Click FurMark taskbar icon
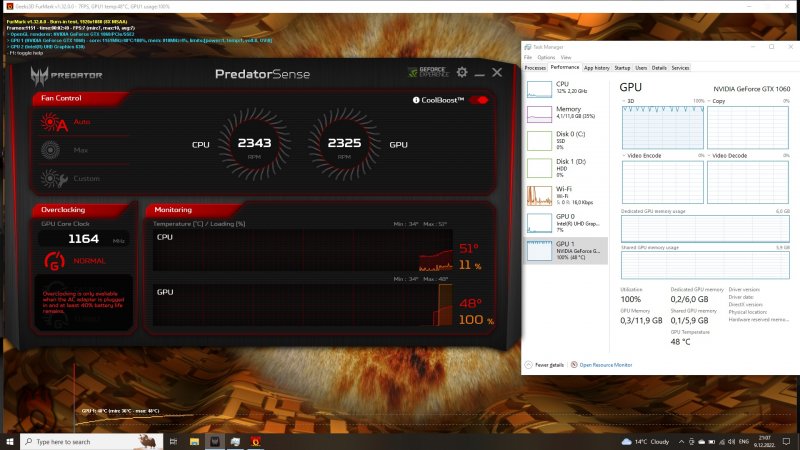 tap(256, 441)
